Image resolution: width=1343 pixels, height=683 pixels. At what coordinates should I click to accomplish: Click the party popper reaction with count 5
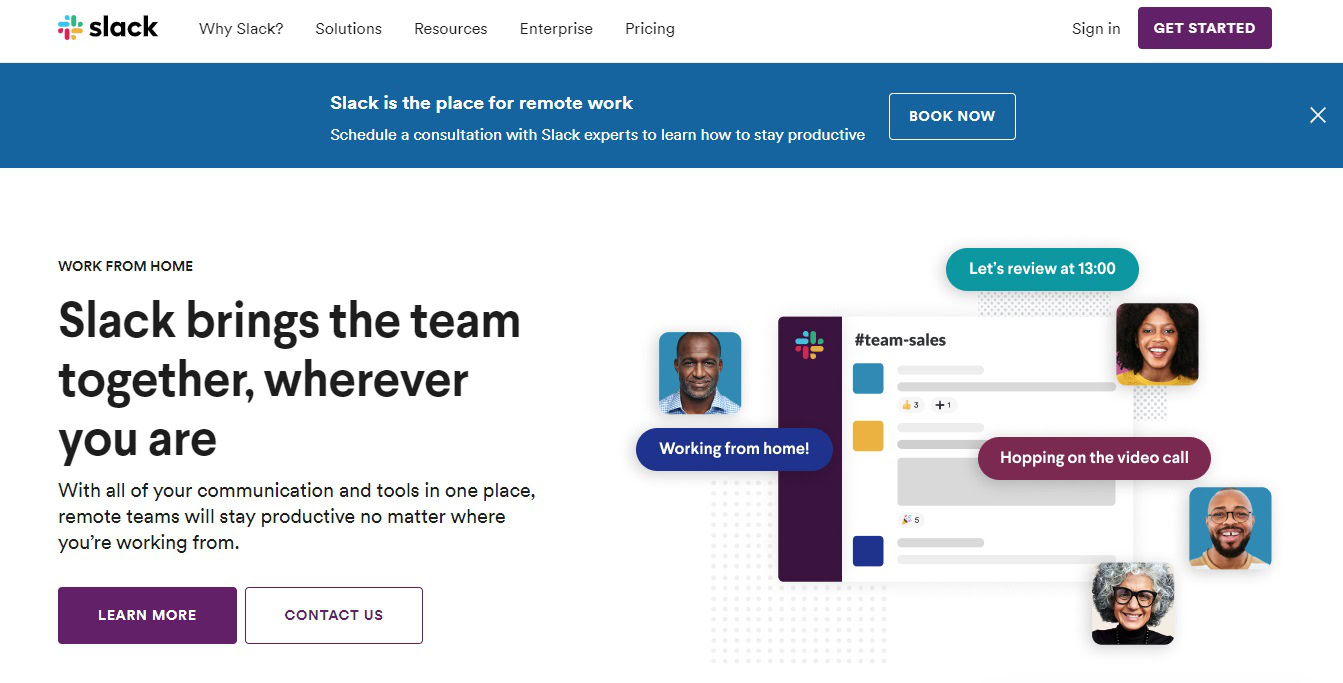(911, 520)
